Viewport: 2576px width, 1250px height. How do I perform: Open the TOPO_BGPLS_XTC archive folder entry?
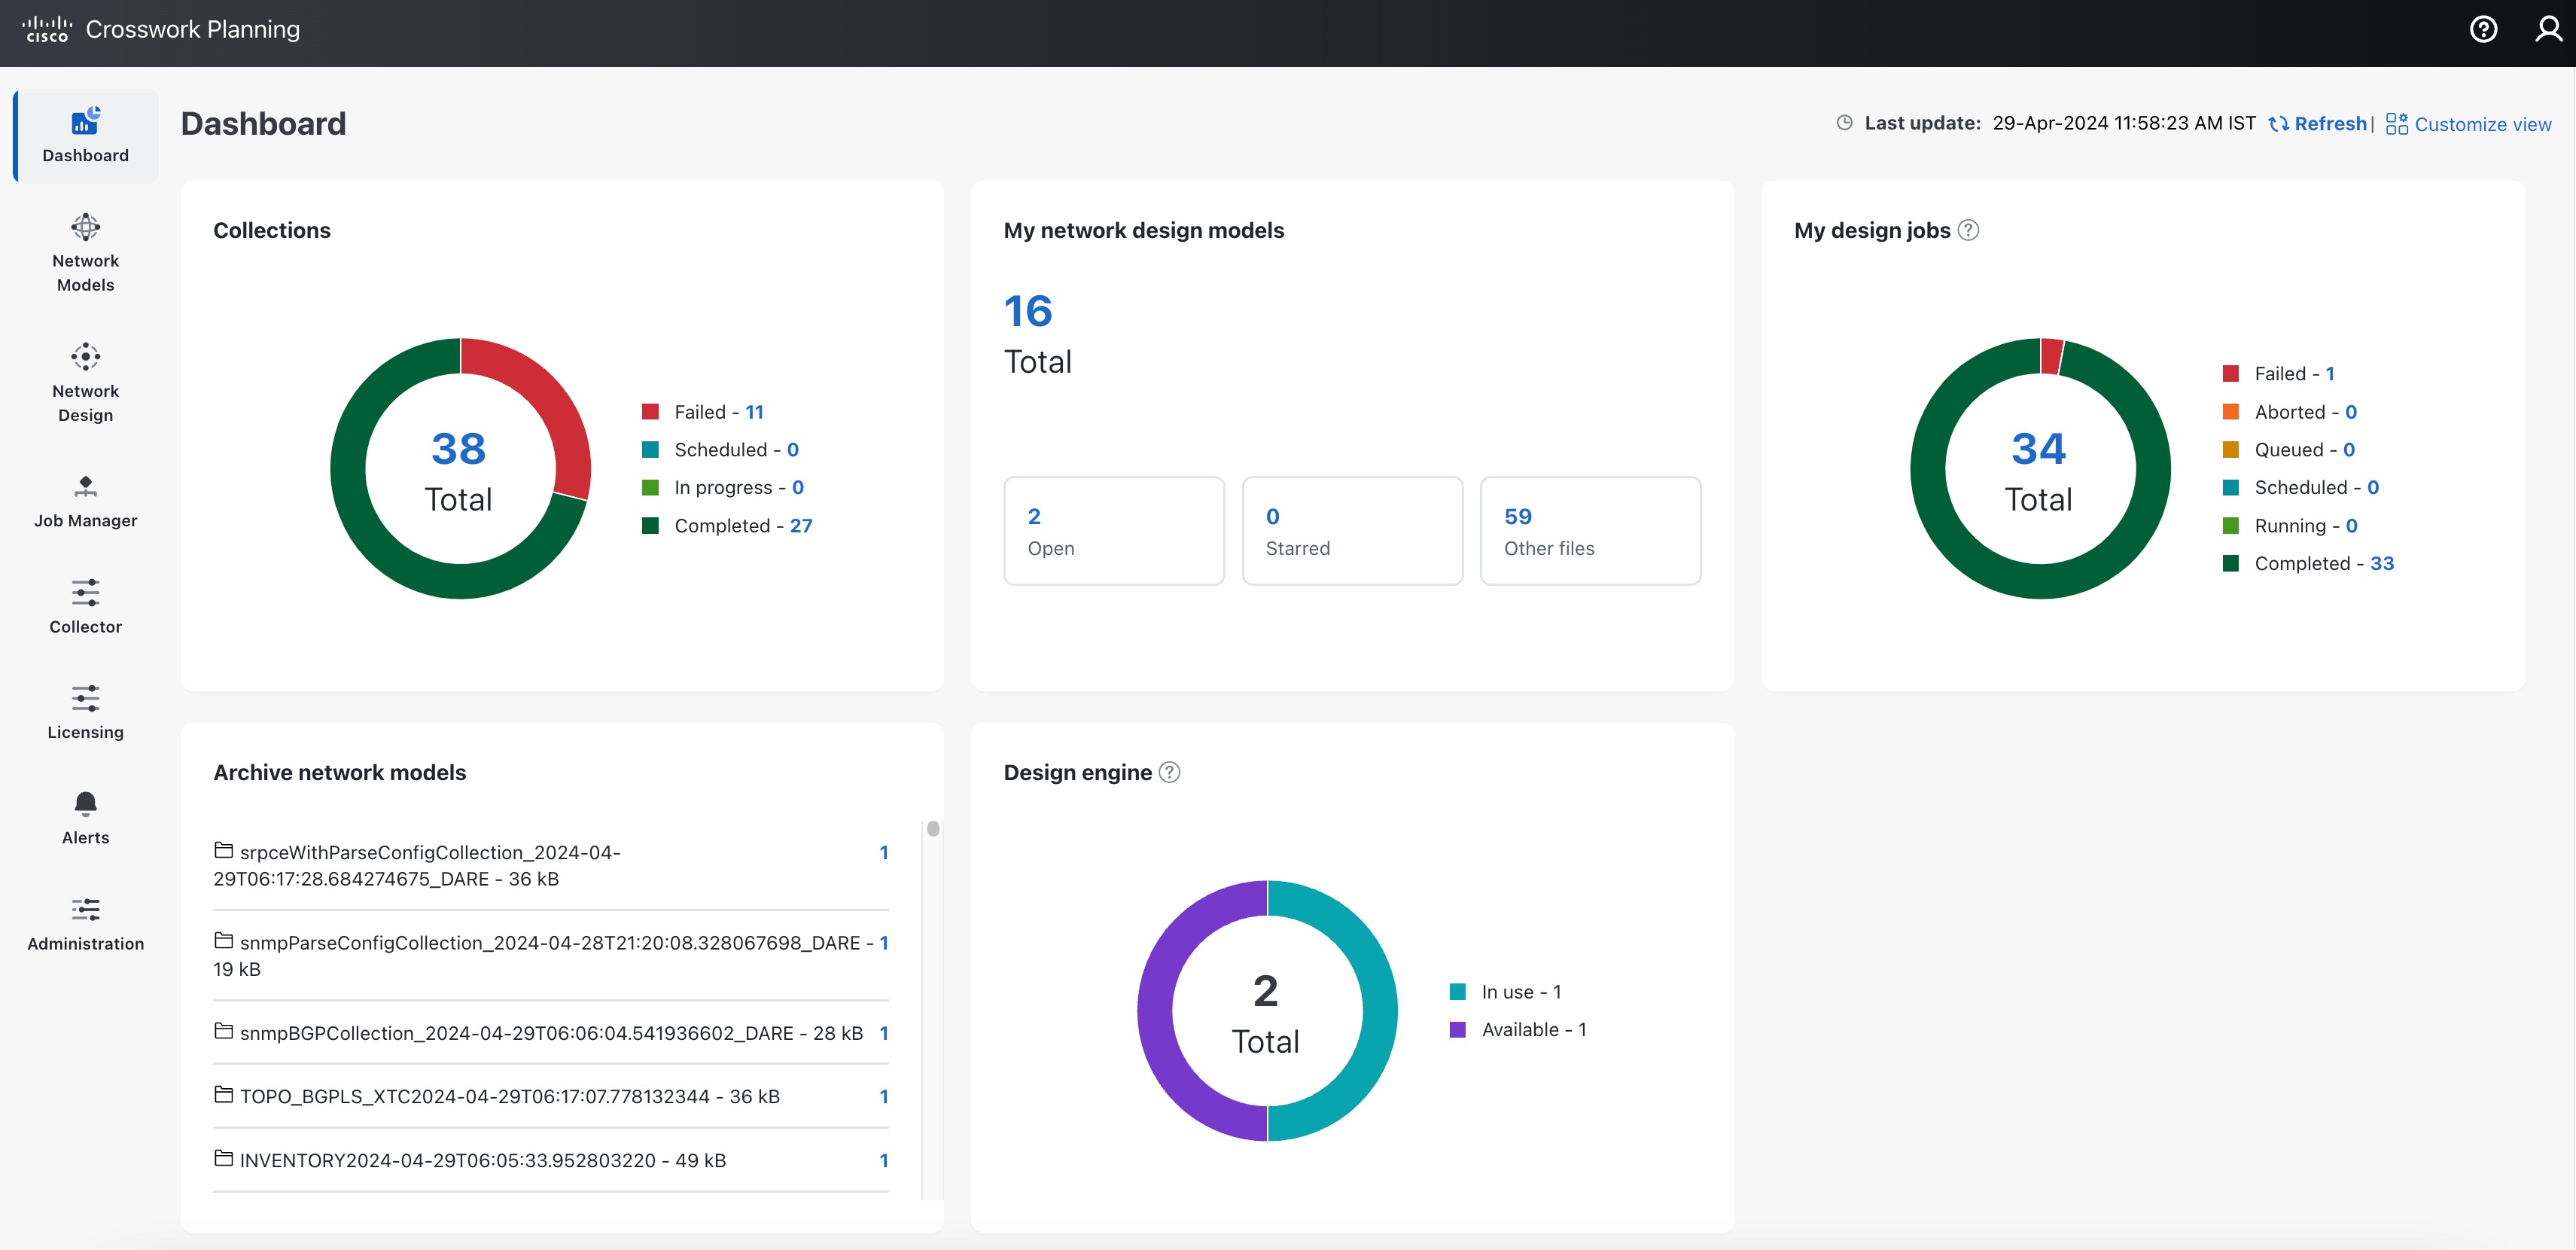pos(510,1097)
